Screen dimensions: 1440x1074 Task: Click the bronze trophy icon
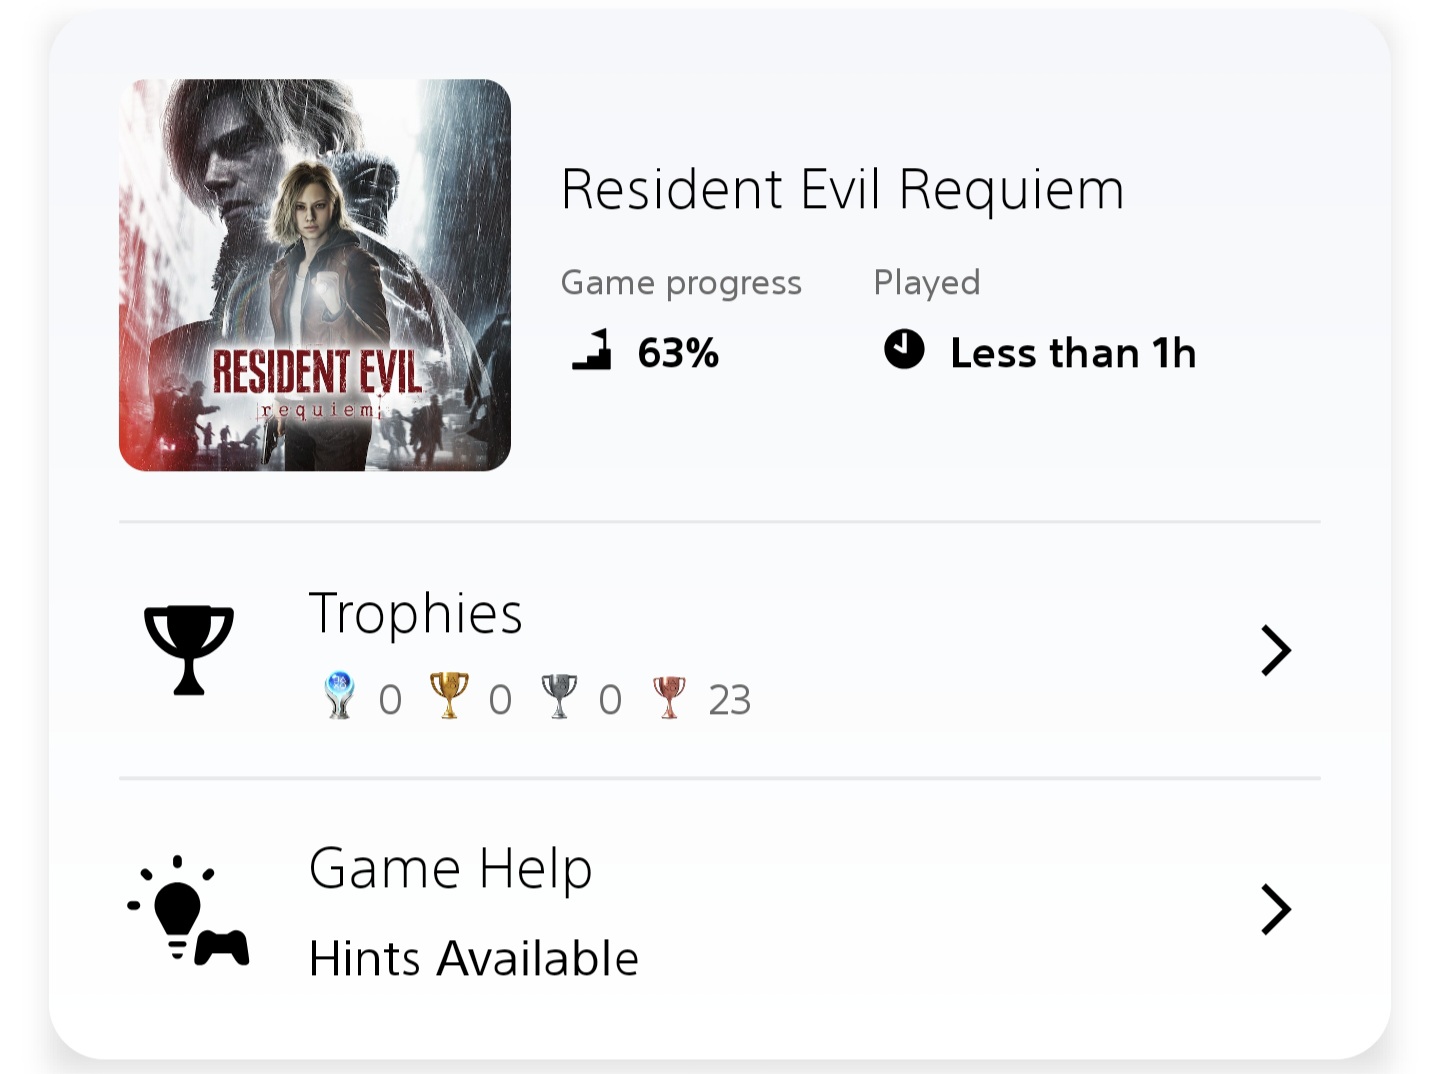669,696
